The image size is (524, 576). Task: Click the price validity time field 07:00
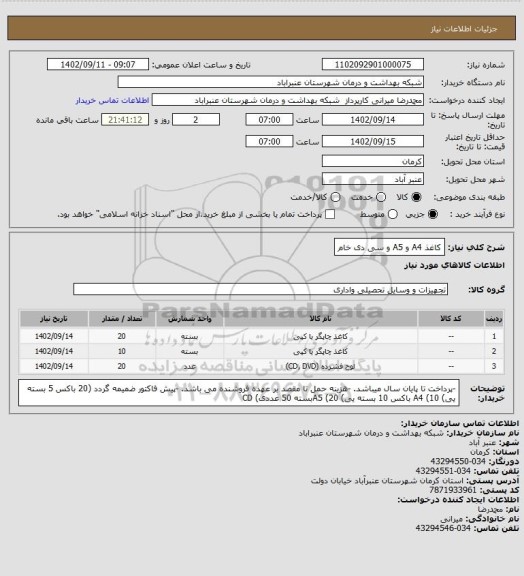pos(269,141)
